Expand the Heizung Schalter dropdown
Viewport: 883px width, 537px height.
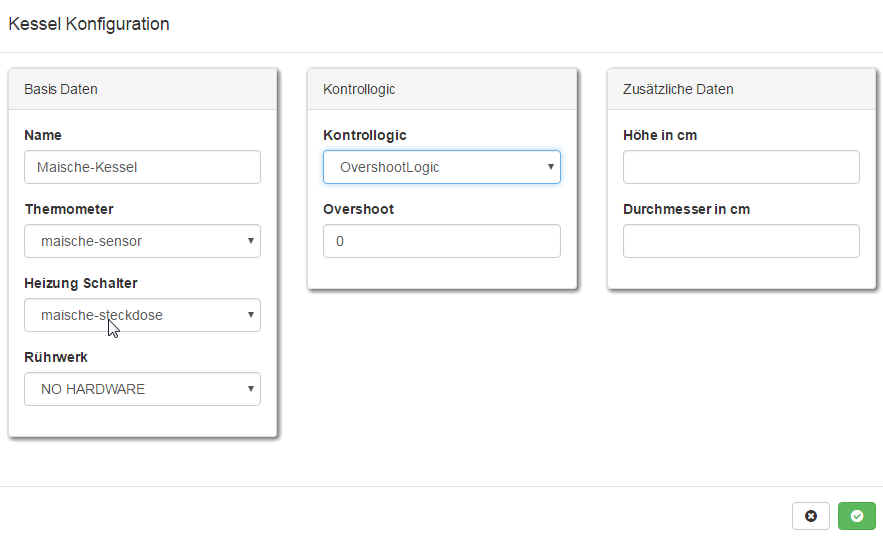coord(142,315)
